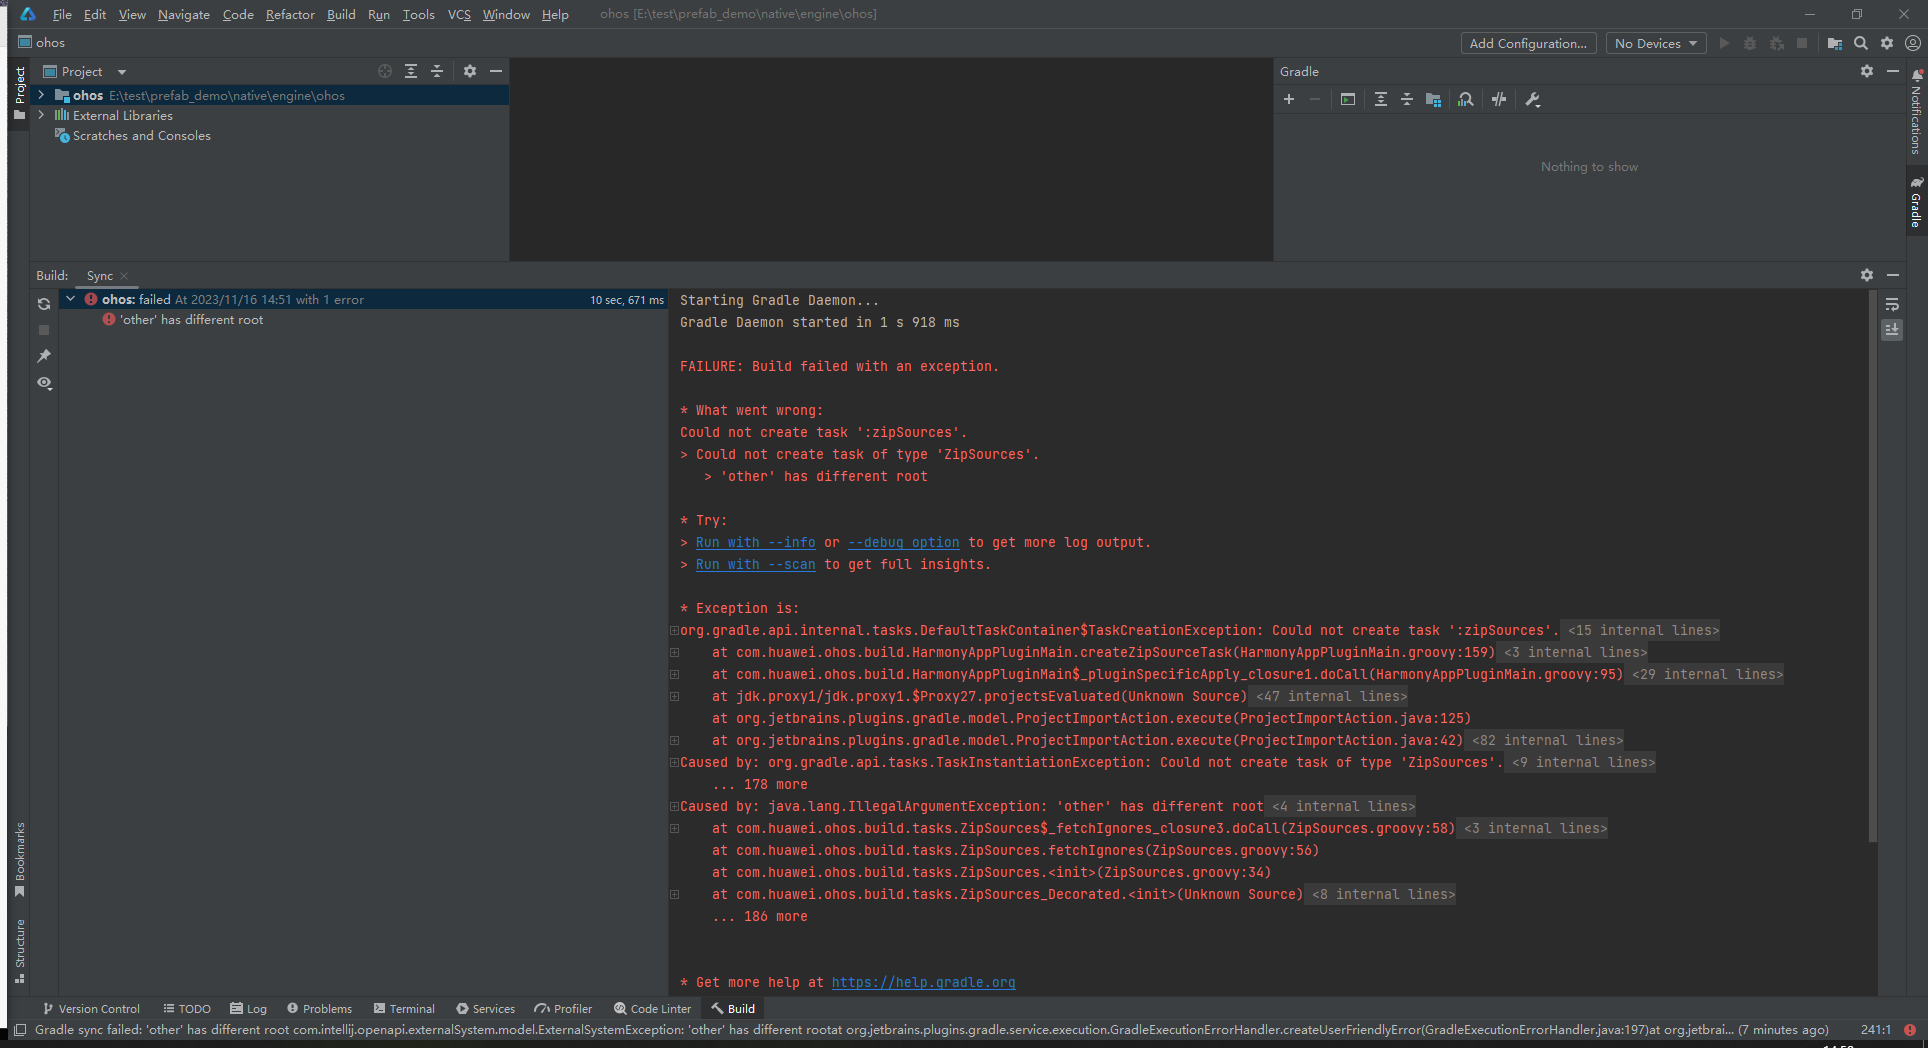Toggle soft-wrap in build console
This screenshot has width=1928, height=1048.
pos(1892,304)
